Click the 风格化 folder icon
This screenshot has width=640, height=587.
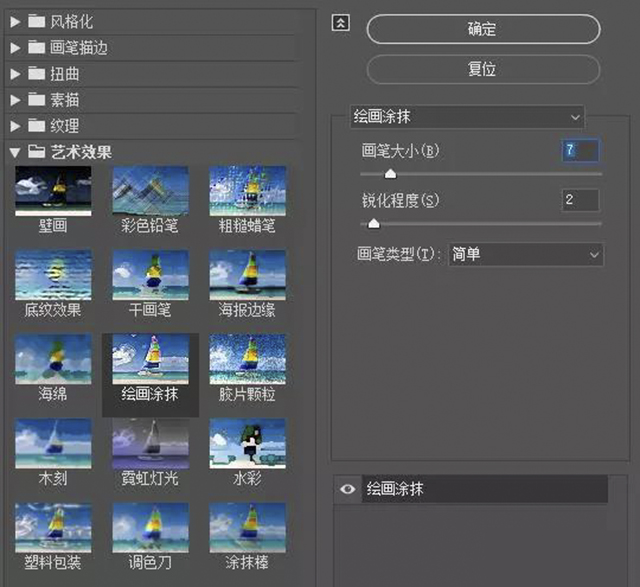tap(36, 21)
